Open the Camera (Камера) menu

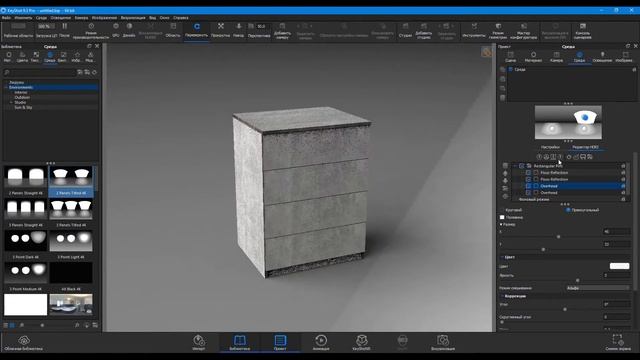pyautogui.click(x=81, y=18)
